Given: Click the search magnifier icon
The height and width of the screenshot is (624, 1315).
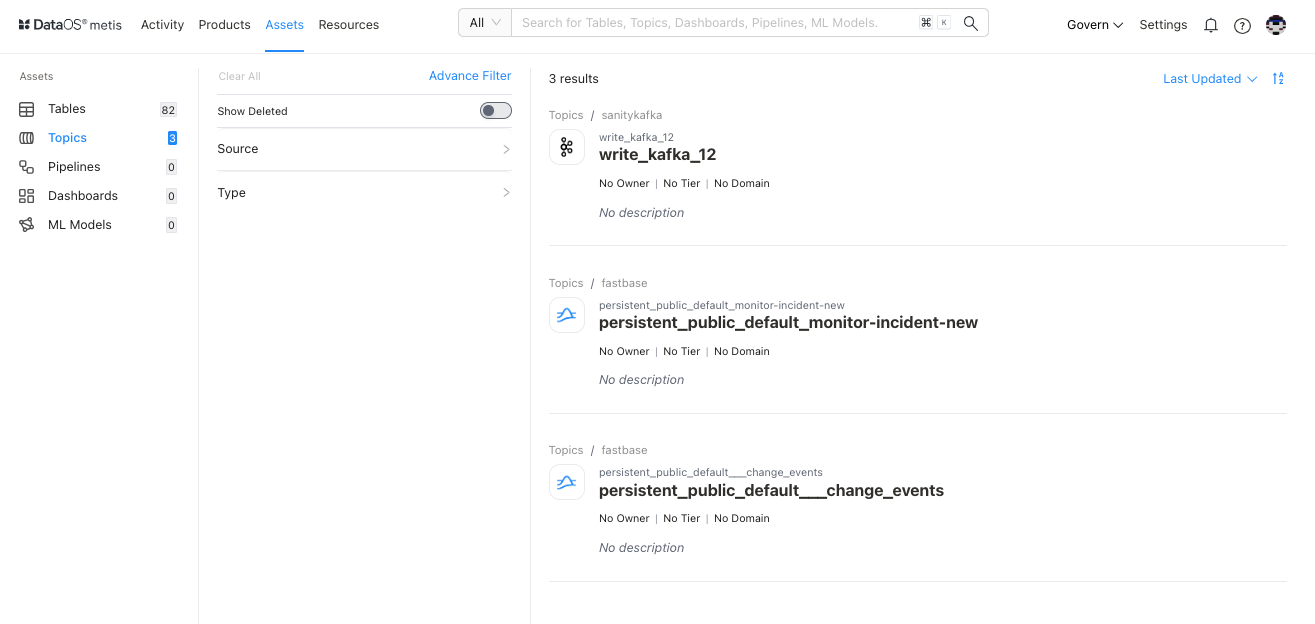Looking at the screenshot, I should coord(970,23).
